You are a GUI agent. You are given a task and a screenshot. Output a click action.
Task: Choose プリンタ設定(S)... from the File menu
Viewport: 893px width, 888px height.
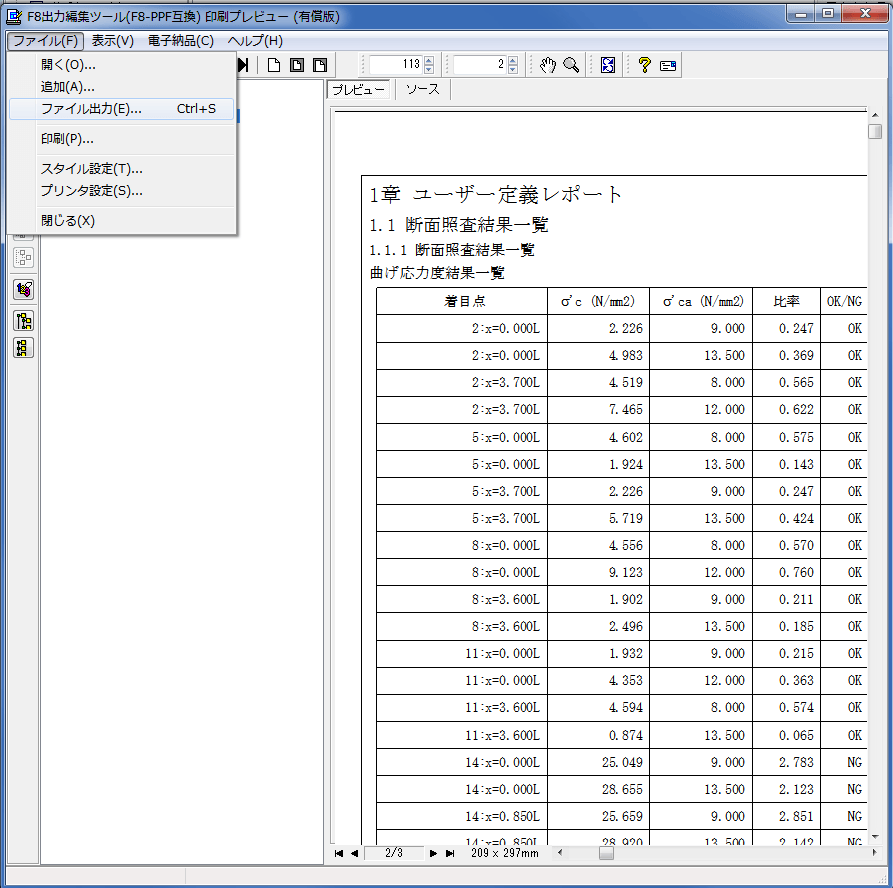122,191
